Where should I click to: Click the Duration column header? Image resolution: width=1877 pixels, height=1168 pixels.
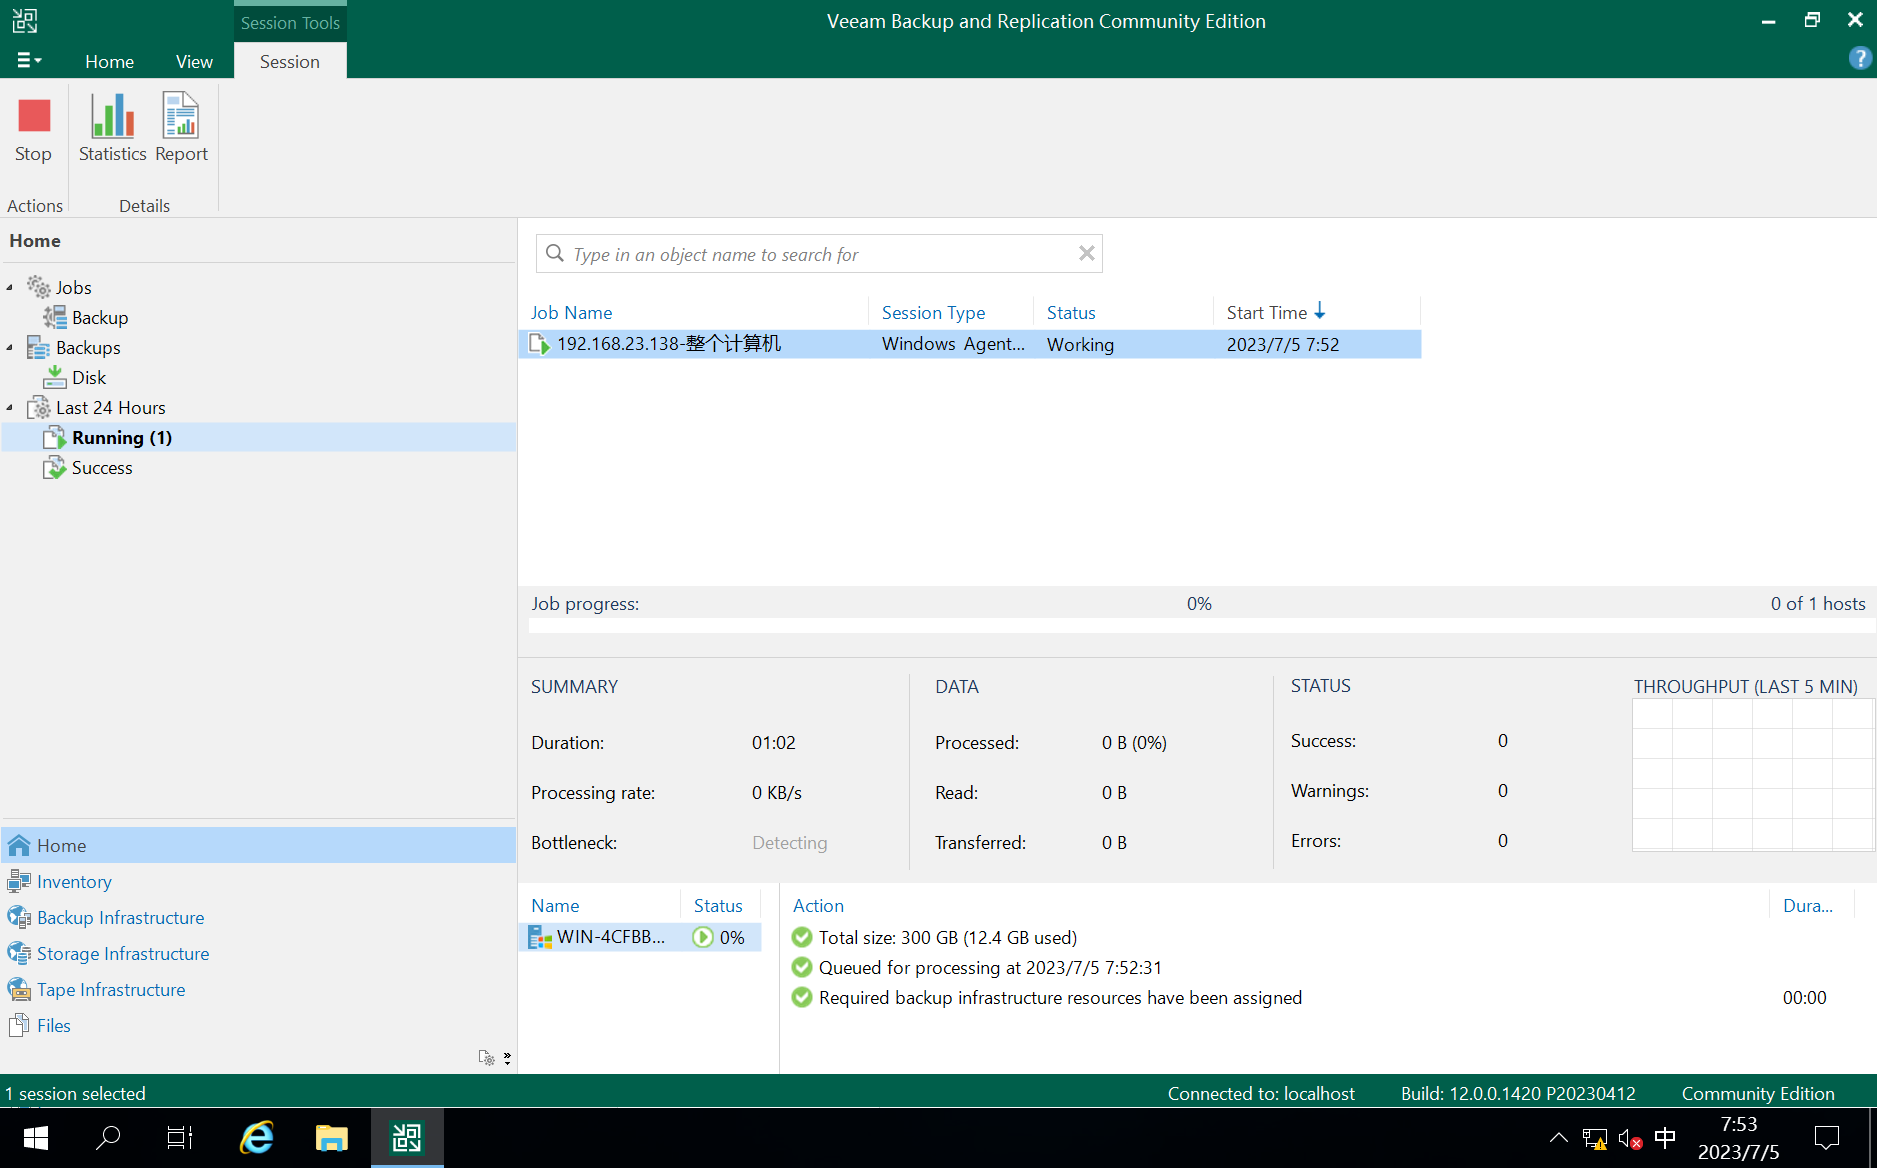pyautogui.click(x=1810, y=905)
